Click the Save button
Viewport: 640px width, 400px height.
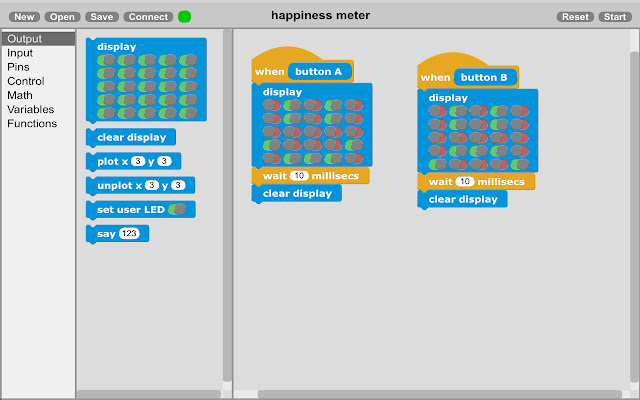click(102, 17)
